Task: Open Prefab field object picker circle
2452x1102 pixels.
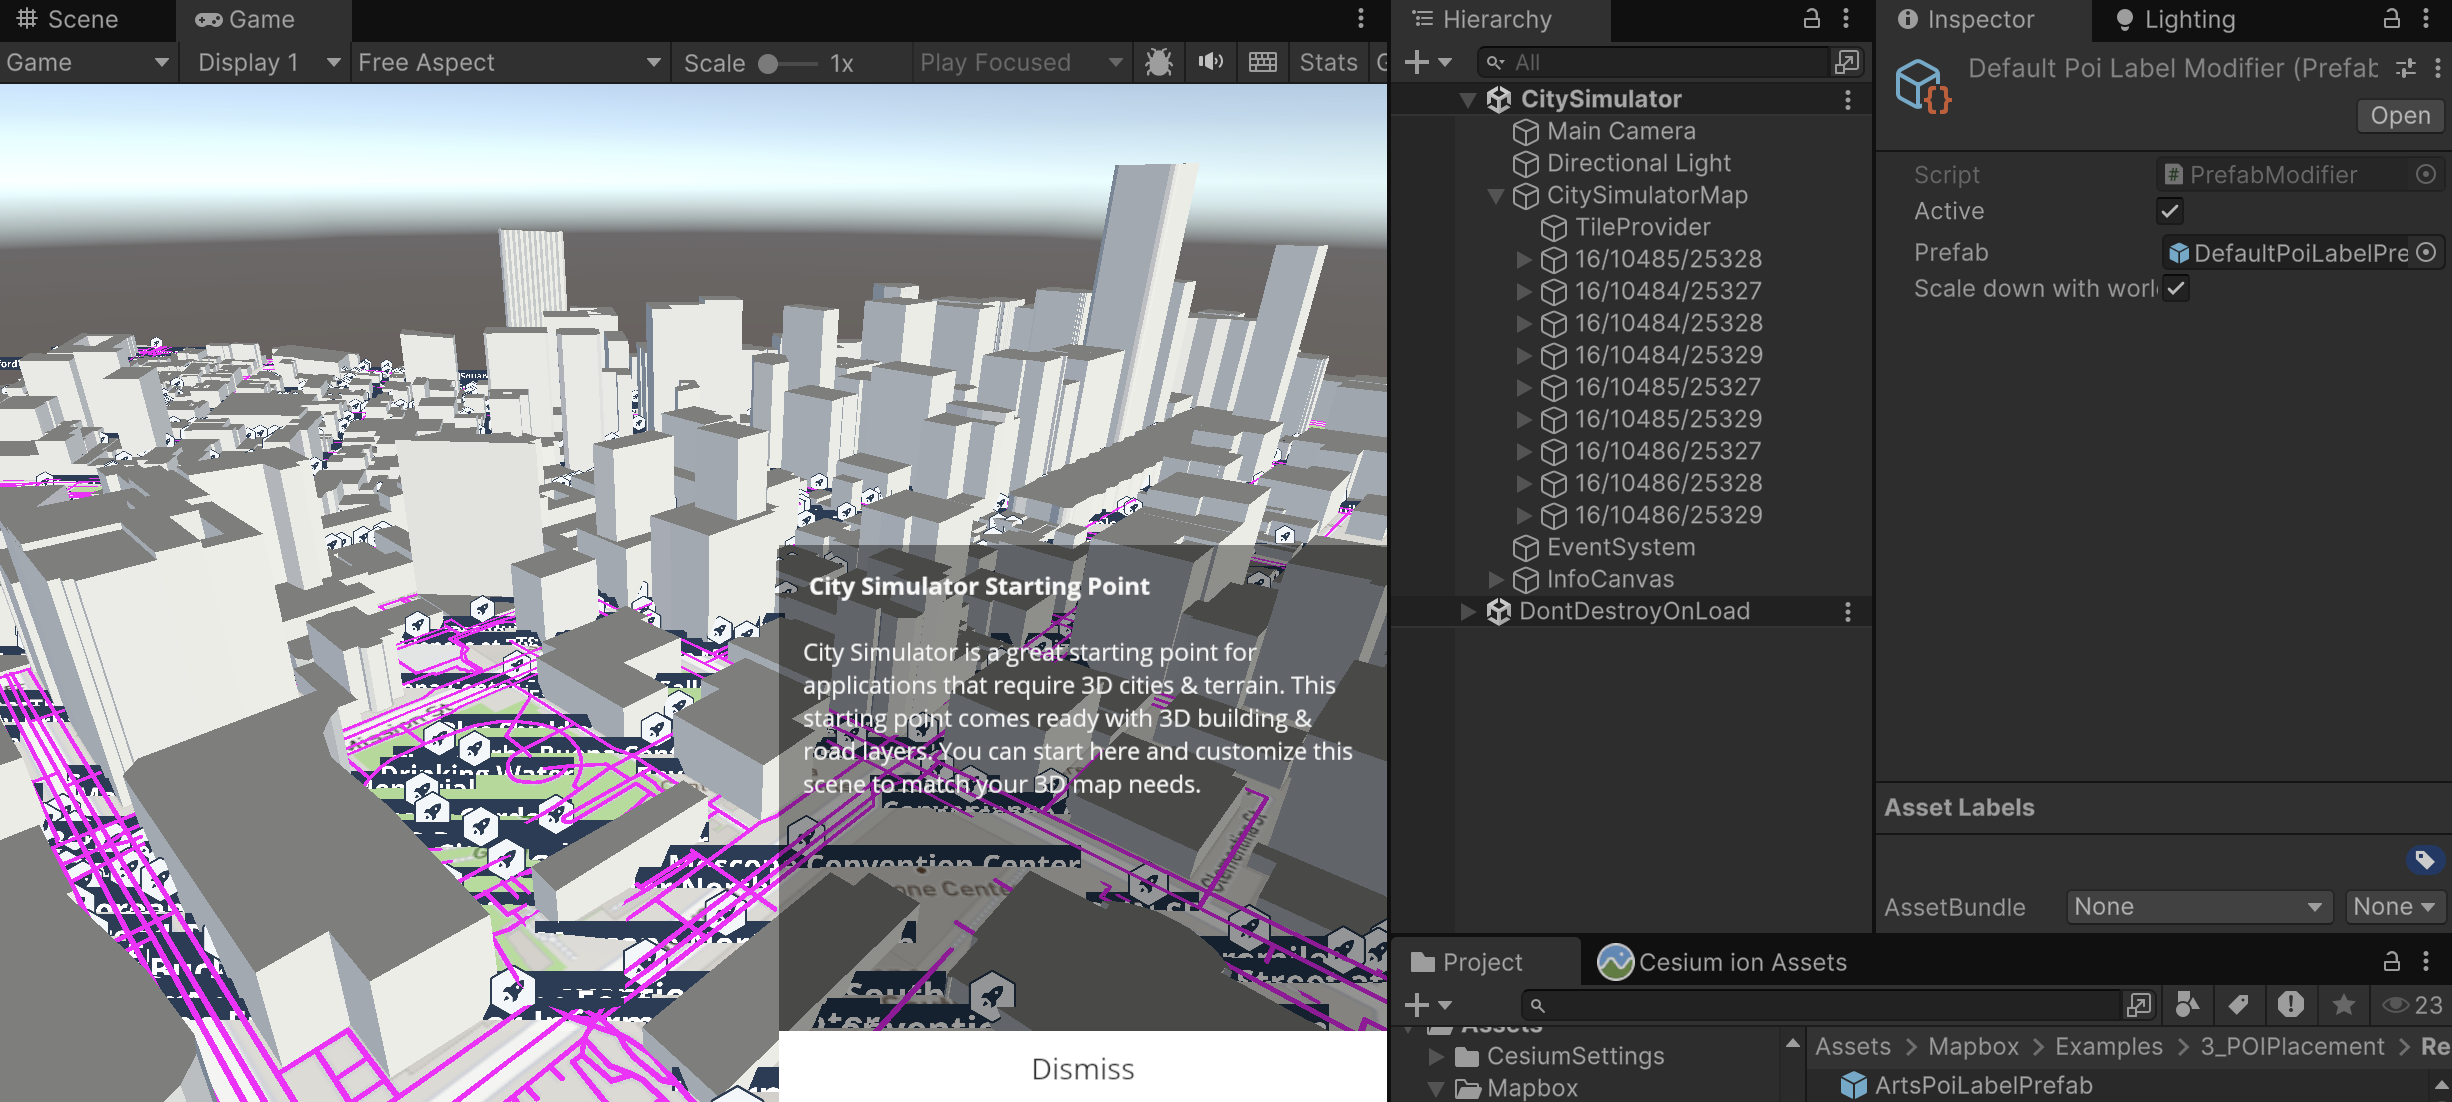Action: (2426, 253)
